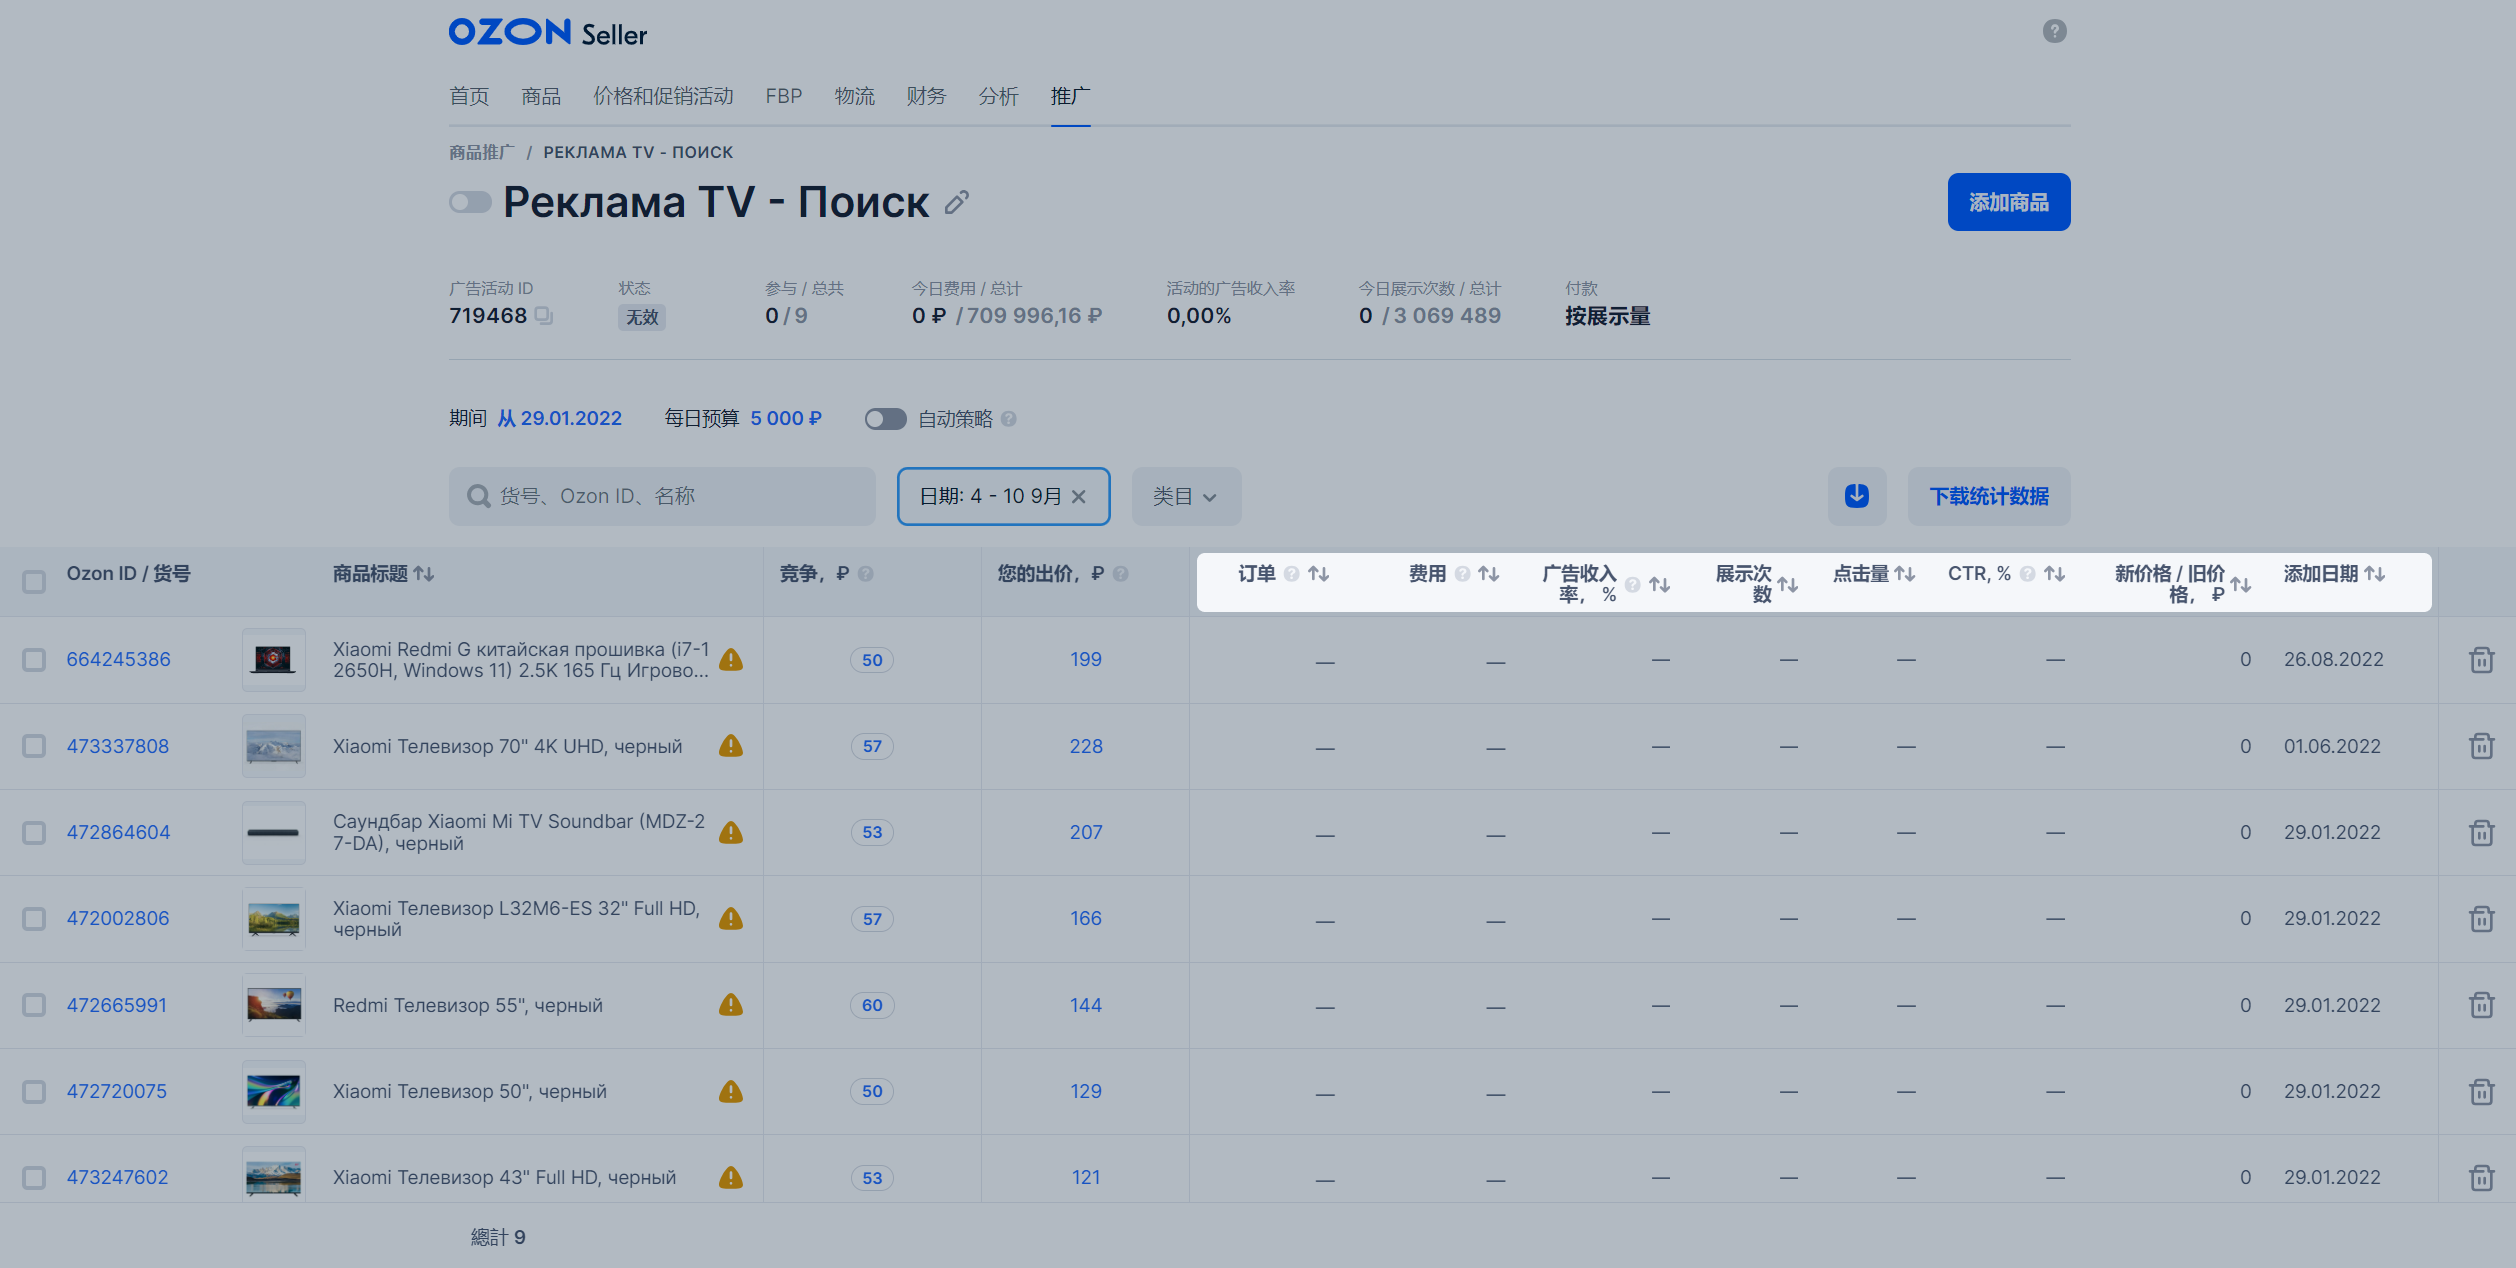Delete row 472002806 with trash icon
The width and height of the screenshot is (2516, 1268).
[2481, 918]
